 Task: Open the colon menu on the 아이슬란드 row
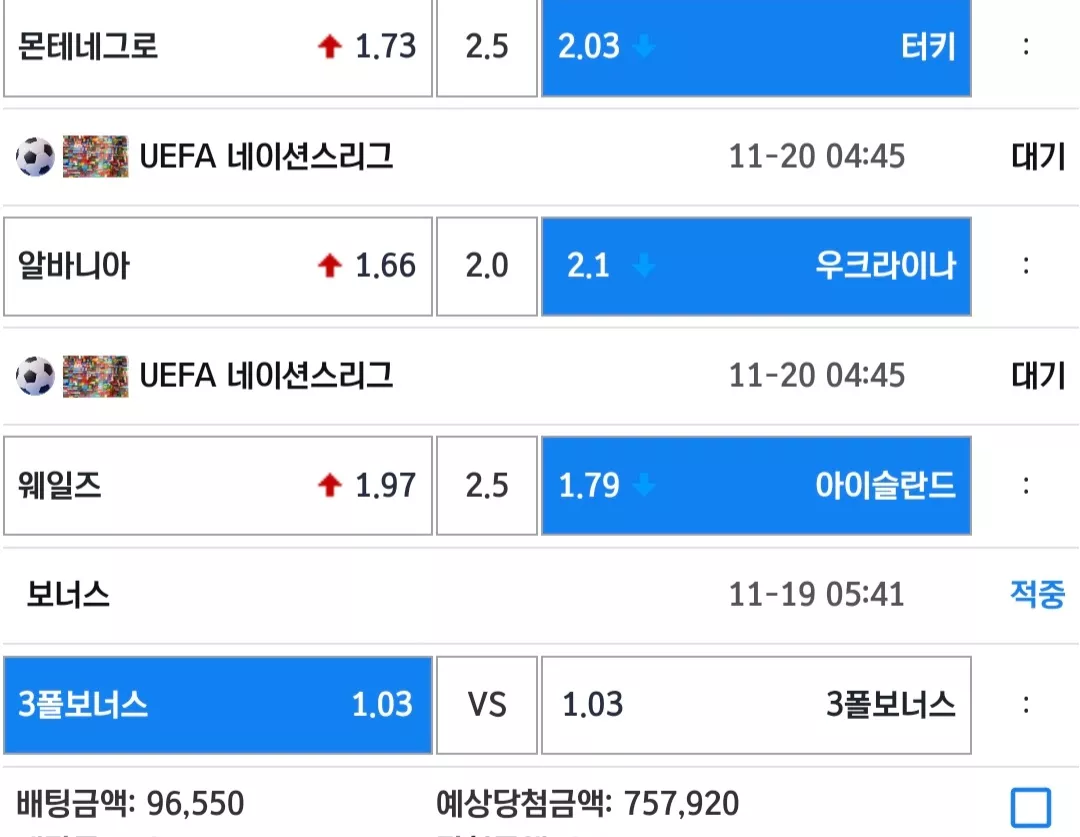pos(1026,485)
